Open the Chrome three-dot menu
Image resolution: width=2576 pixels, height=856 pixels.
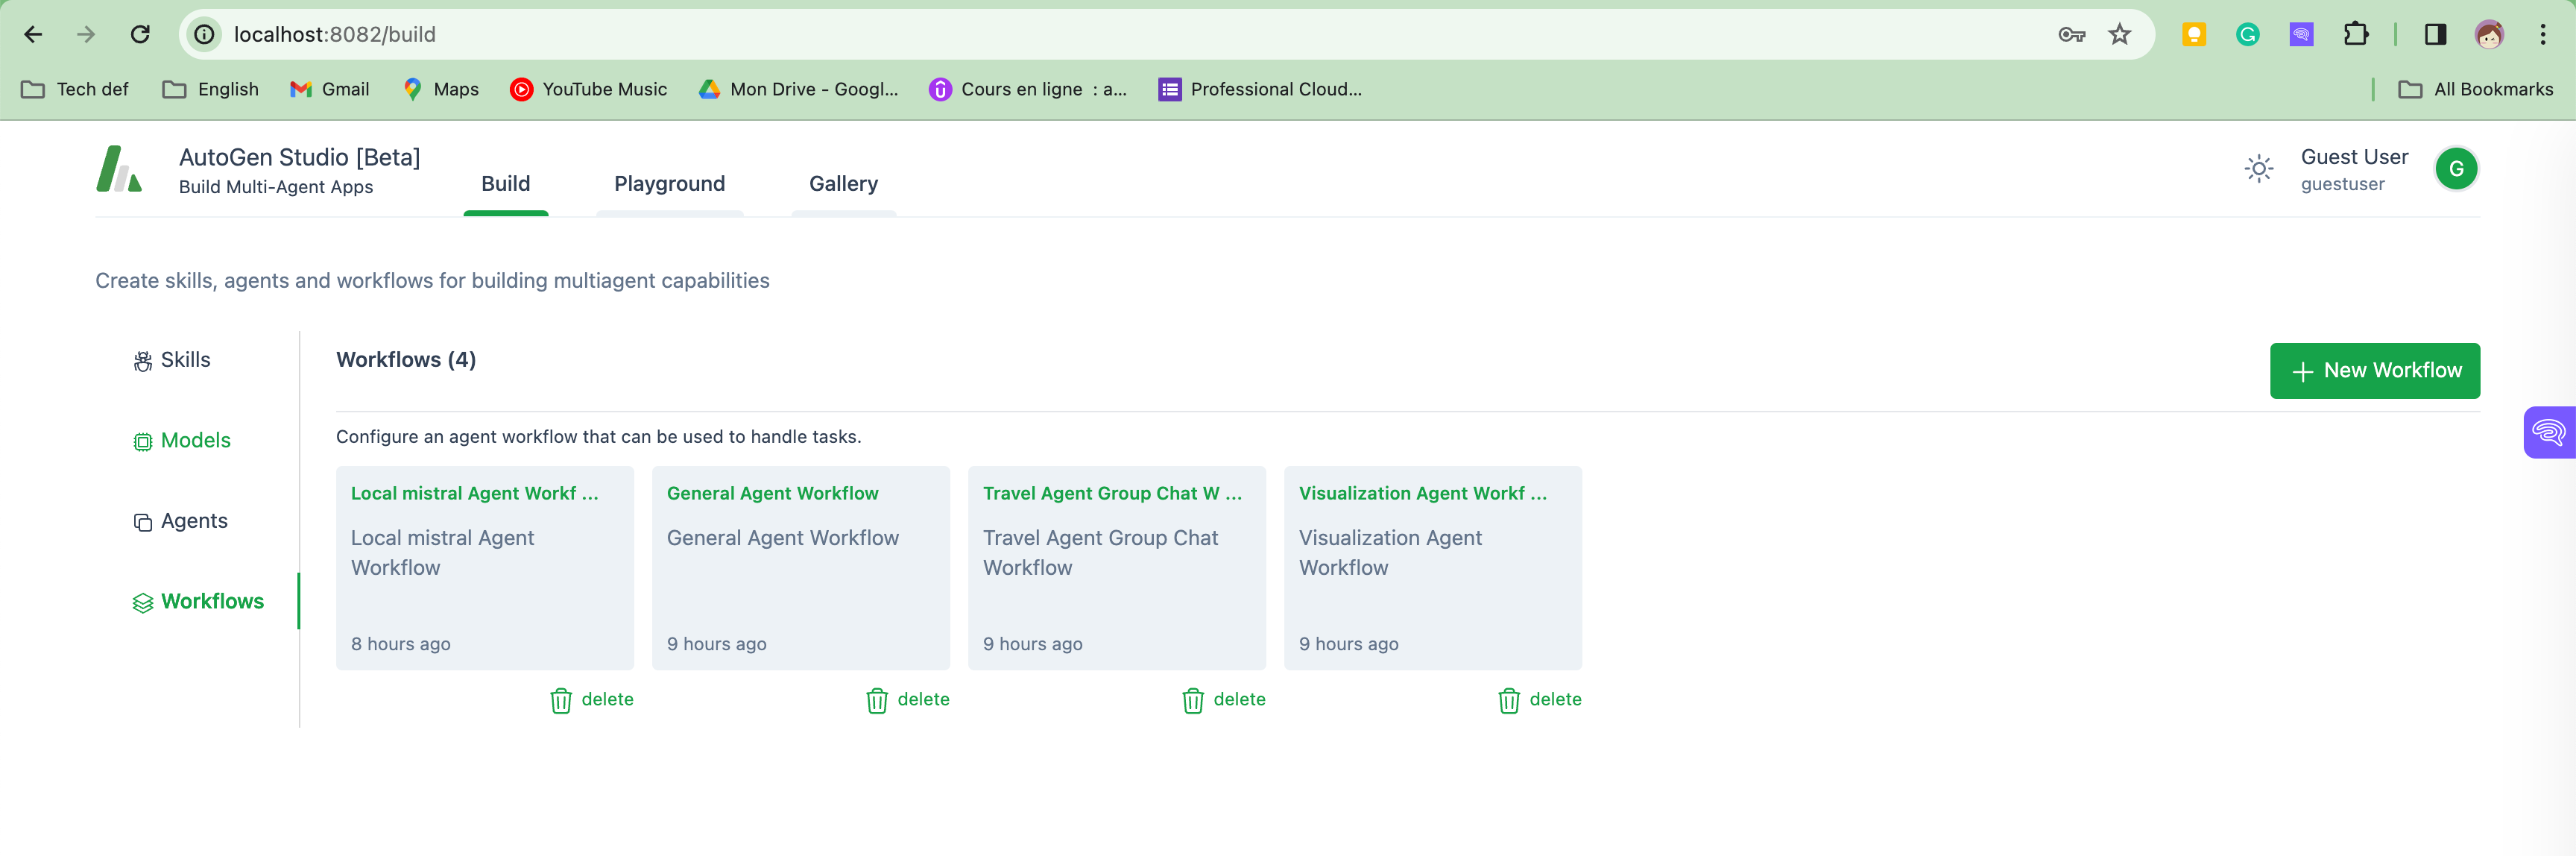2542,34
